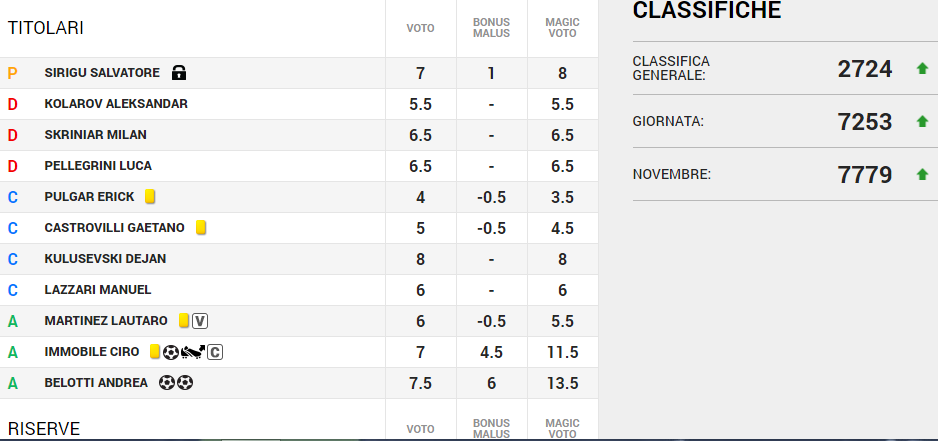Screen dimensions: 938x441
Task: Click the goalkeeper P role letter beside Sirigu
Action: [x=13, y=73]
